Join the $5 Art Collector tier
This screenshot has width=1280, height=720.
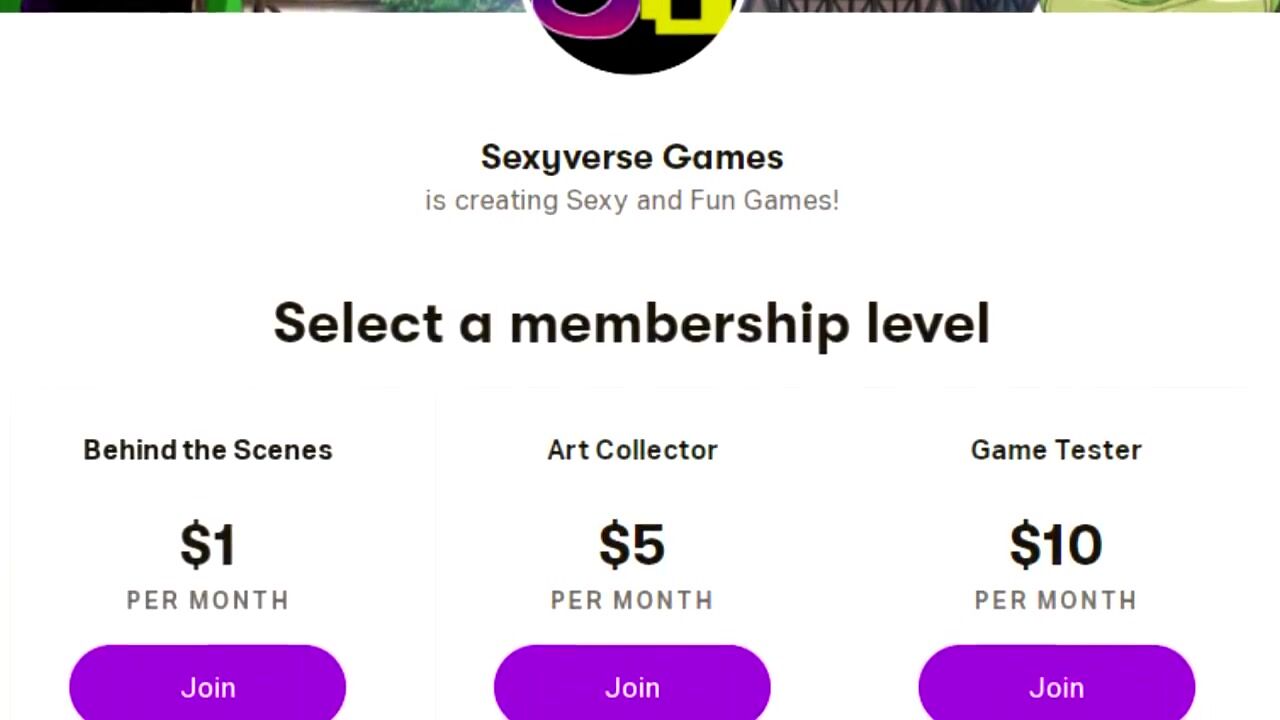(x=632, y=687)
